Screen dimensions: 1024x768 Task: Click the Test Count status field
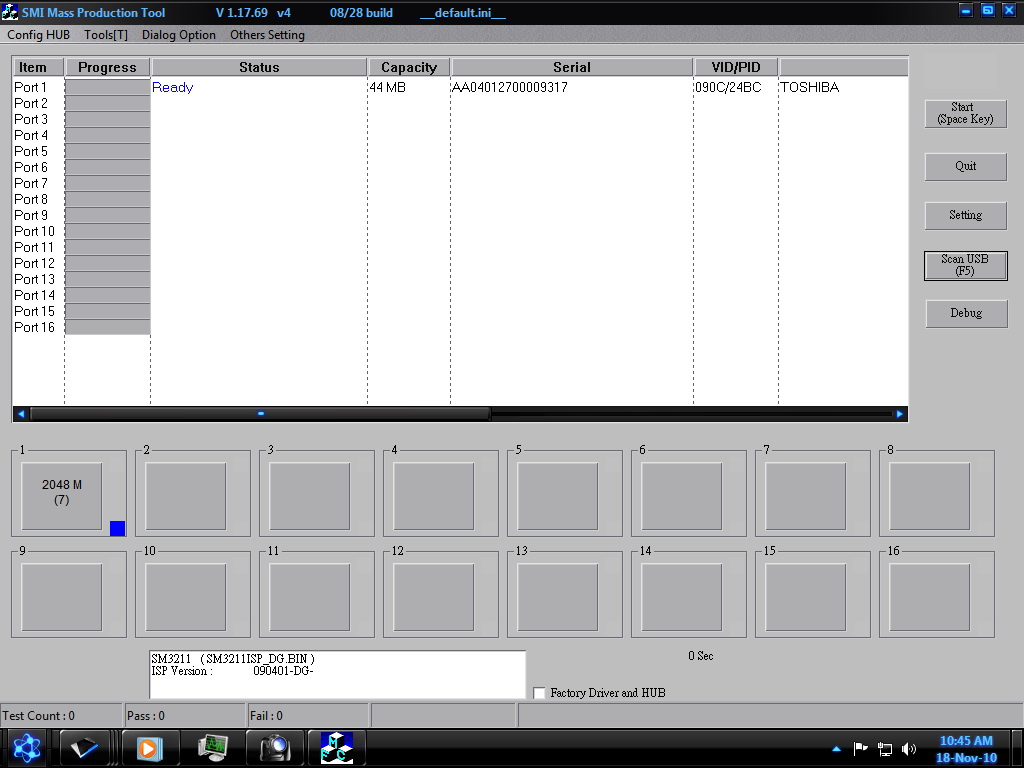point(61,716)
